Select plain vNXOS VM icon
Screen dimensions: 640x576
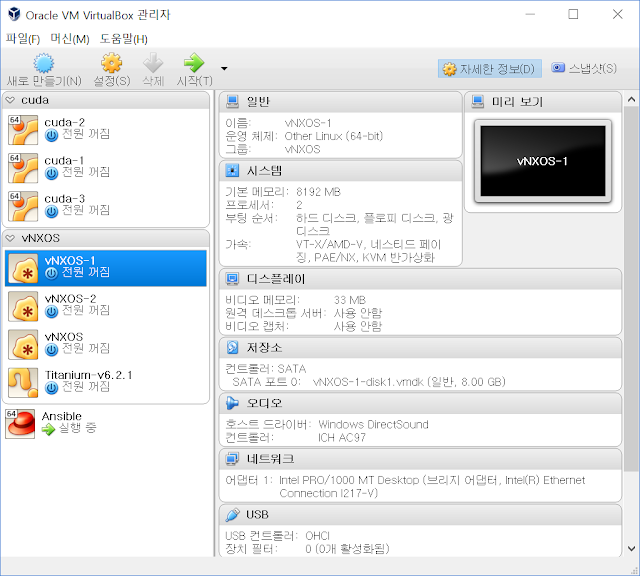[23, 345]
